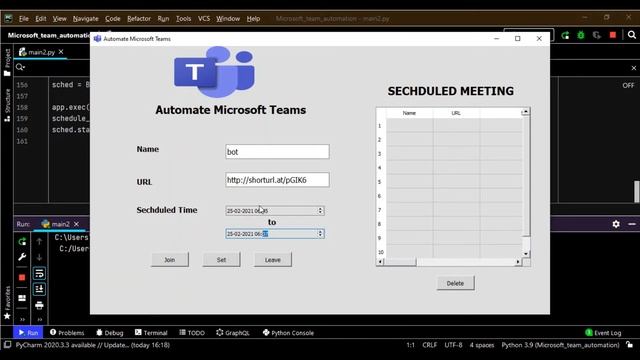Click the table's vertical scrollbar up arrow

(526, 111)
